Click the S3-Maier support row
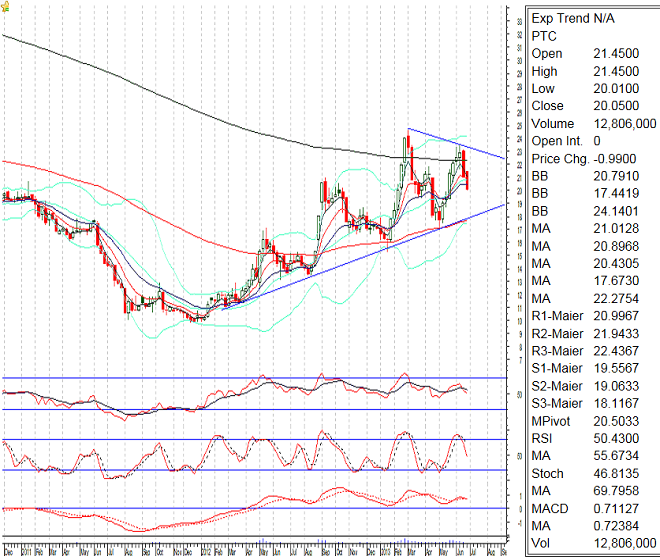 pos(592,403)
